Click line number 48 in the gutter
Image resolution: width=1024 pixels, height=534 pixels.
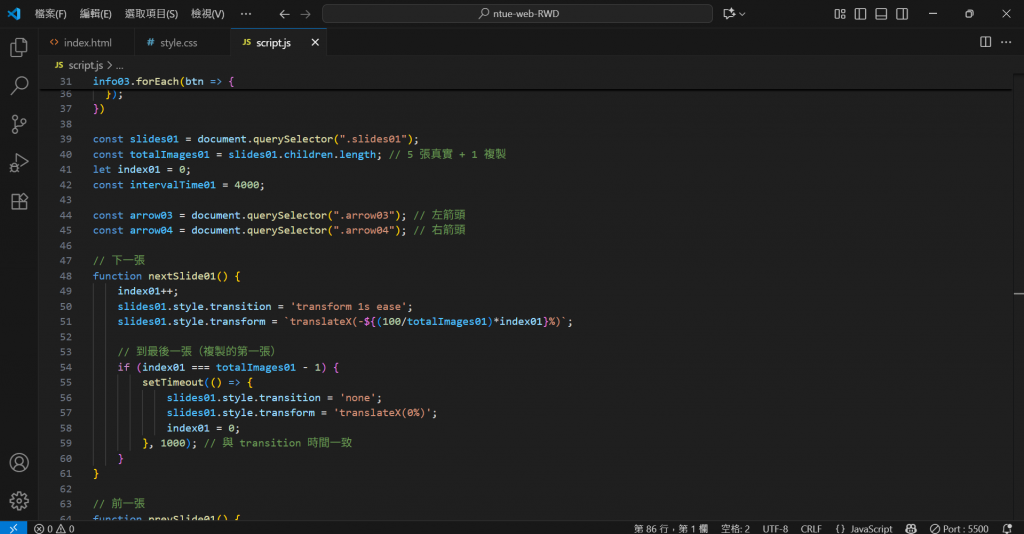(65, 276)
